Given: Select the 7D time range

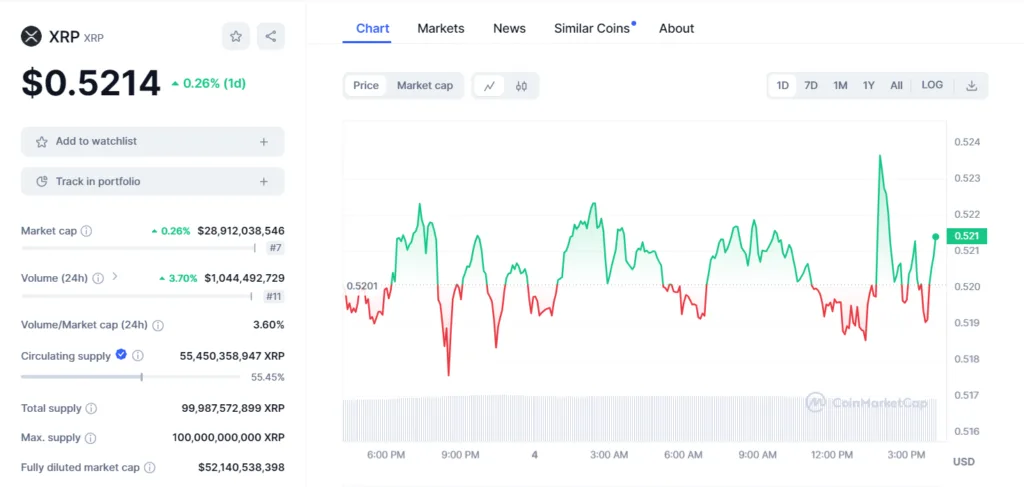Looking at the screenshot, I should click(x=811, y=86).
